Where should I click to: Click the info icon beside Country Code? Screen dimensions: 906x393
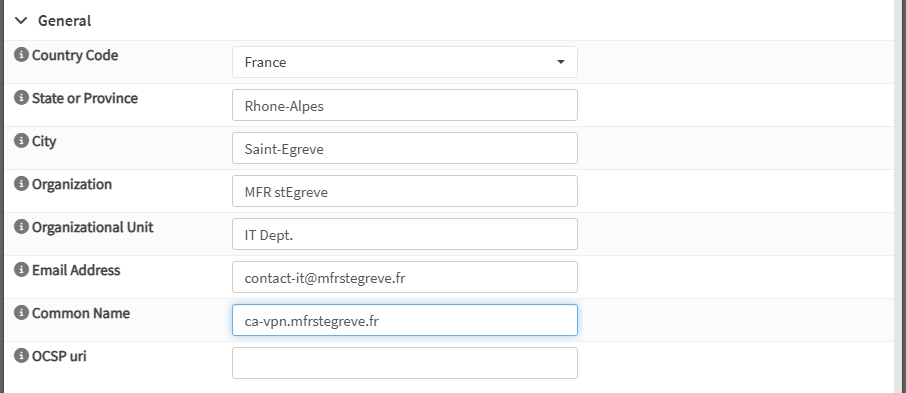pos(21,55)
